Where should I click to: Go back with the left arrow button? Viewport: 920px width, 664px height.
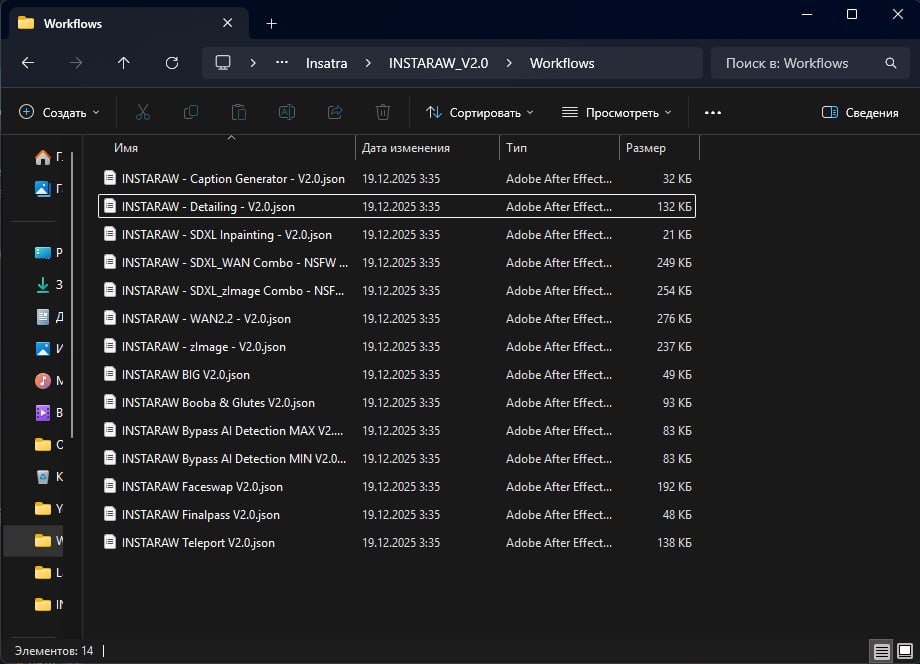28,63
